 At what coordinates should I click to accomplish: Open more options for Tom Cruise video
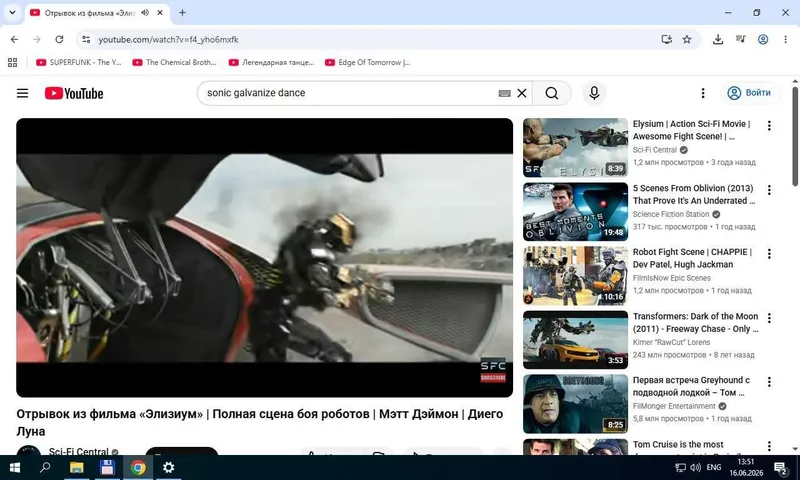click(x=769, y=446)
